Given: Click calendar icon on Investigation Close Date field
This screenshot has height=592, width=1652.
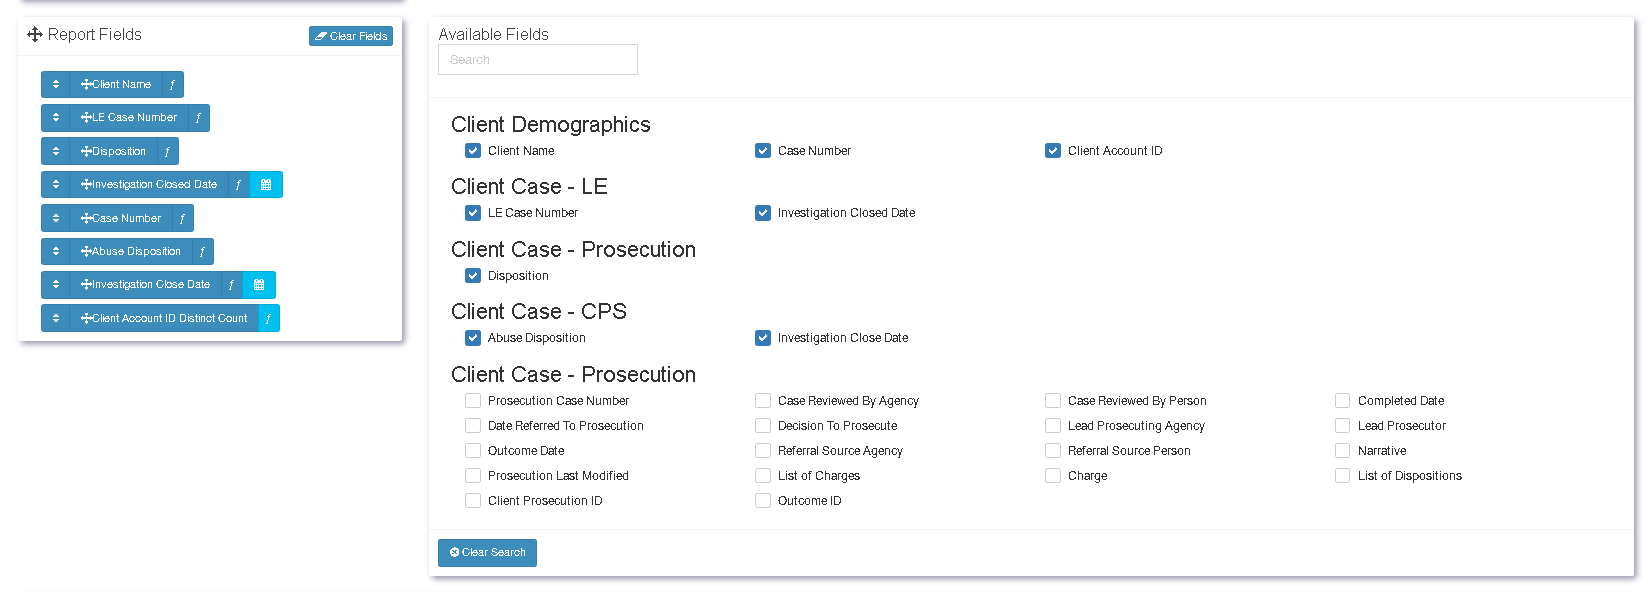Looking at the screenshot, I should (x=259, y=285).
